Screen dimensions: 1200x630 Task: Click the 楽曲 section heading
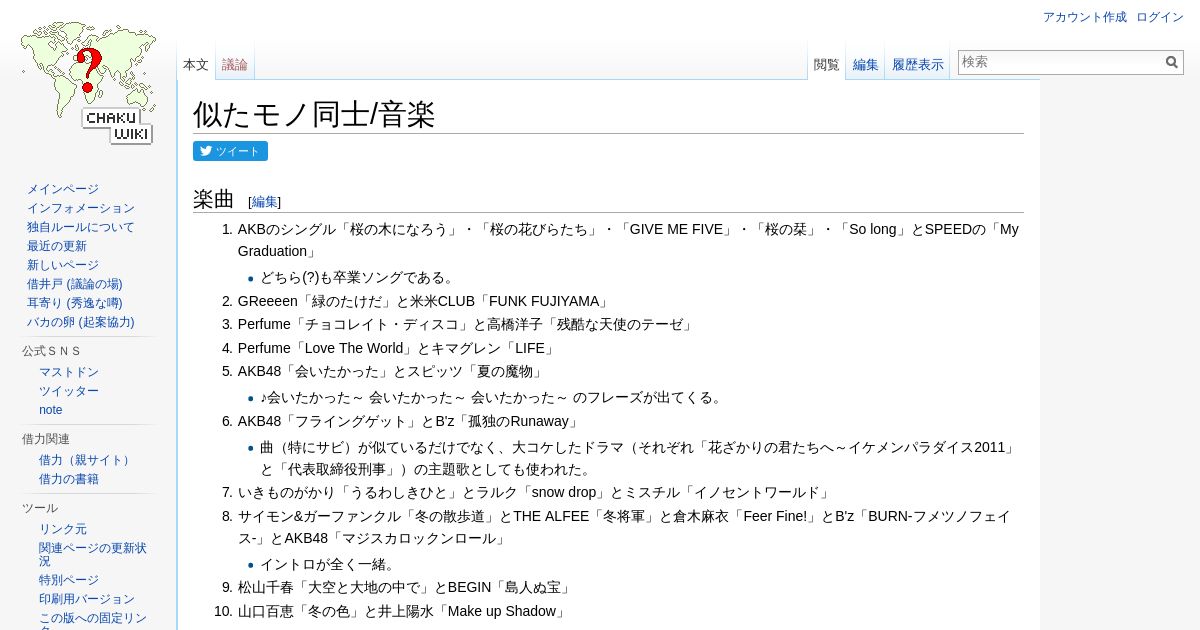coord(213,199)
